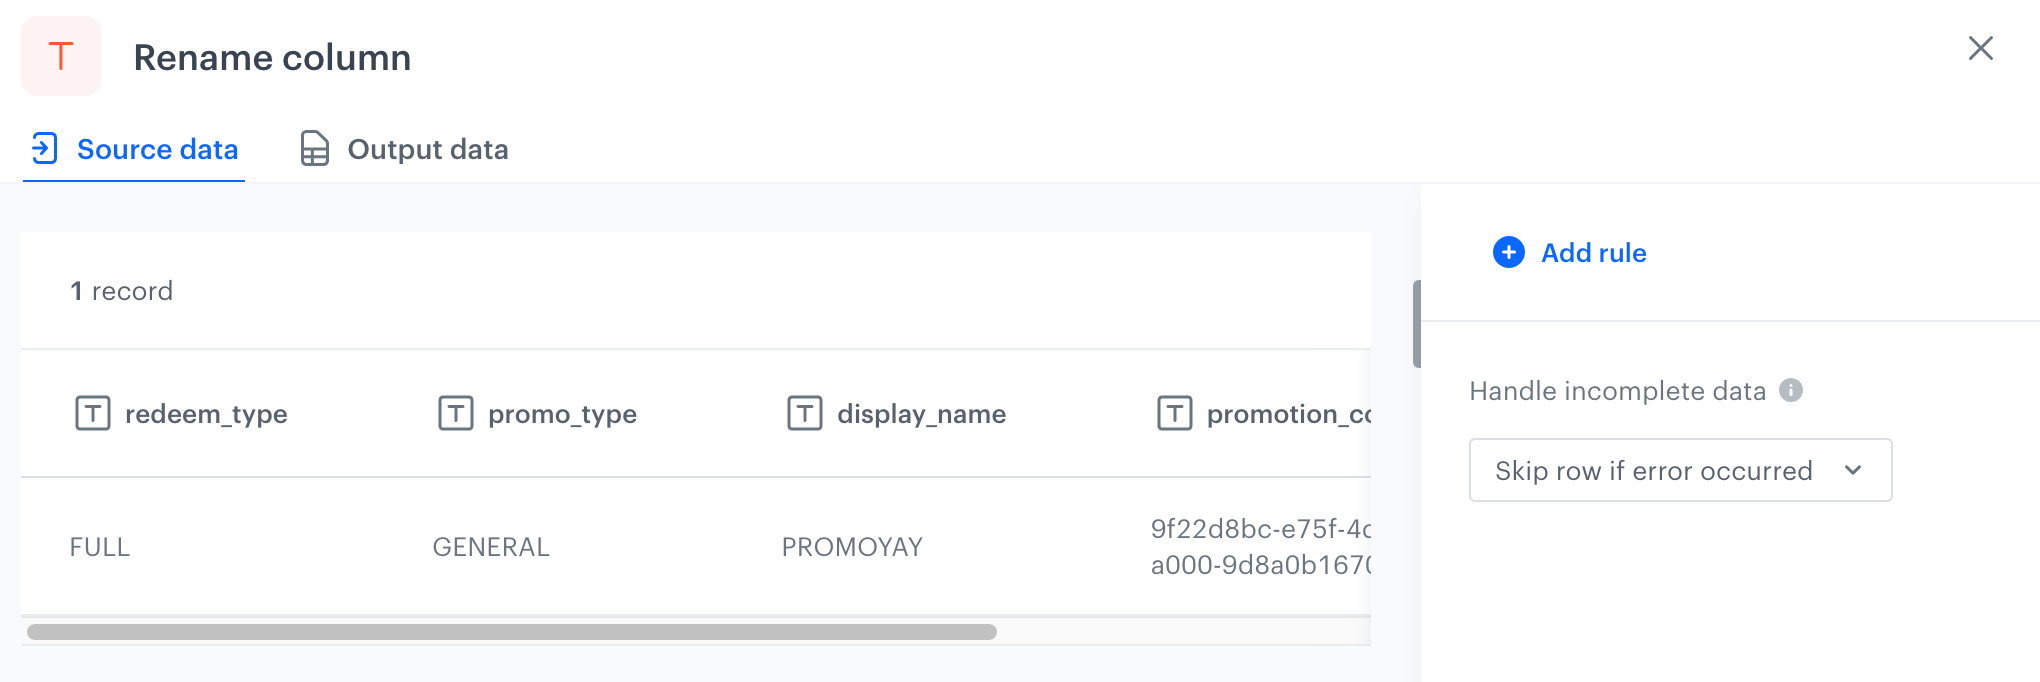Click the text type icon for display_name
The image size is (2040, 682).
pos(805,413)
